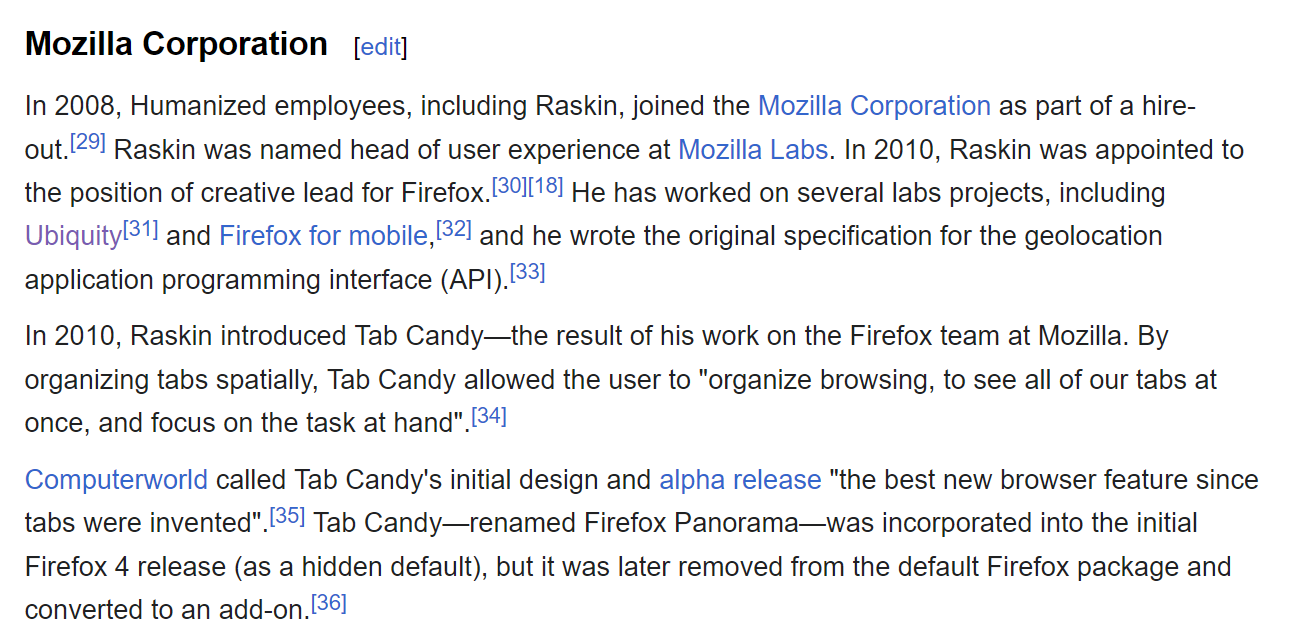Image resolution: width=1292 pixels, height=639 pixels.
Task: Open the Firefox for mobile link
Action: [x=324, y=236]
